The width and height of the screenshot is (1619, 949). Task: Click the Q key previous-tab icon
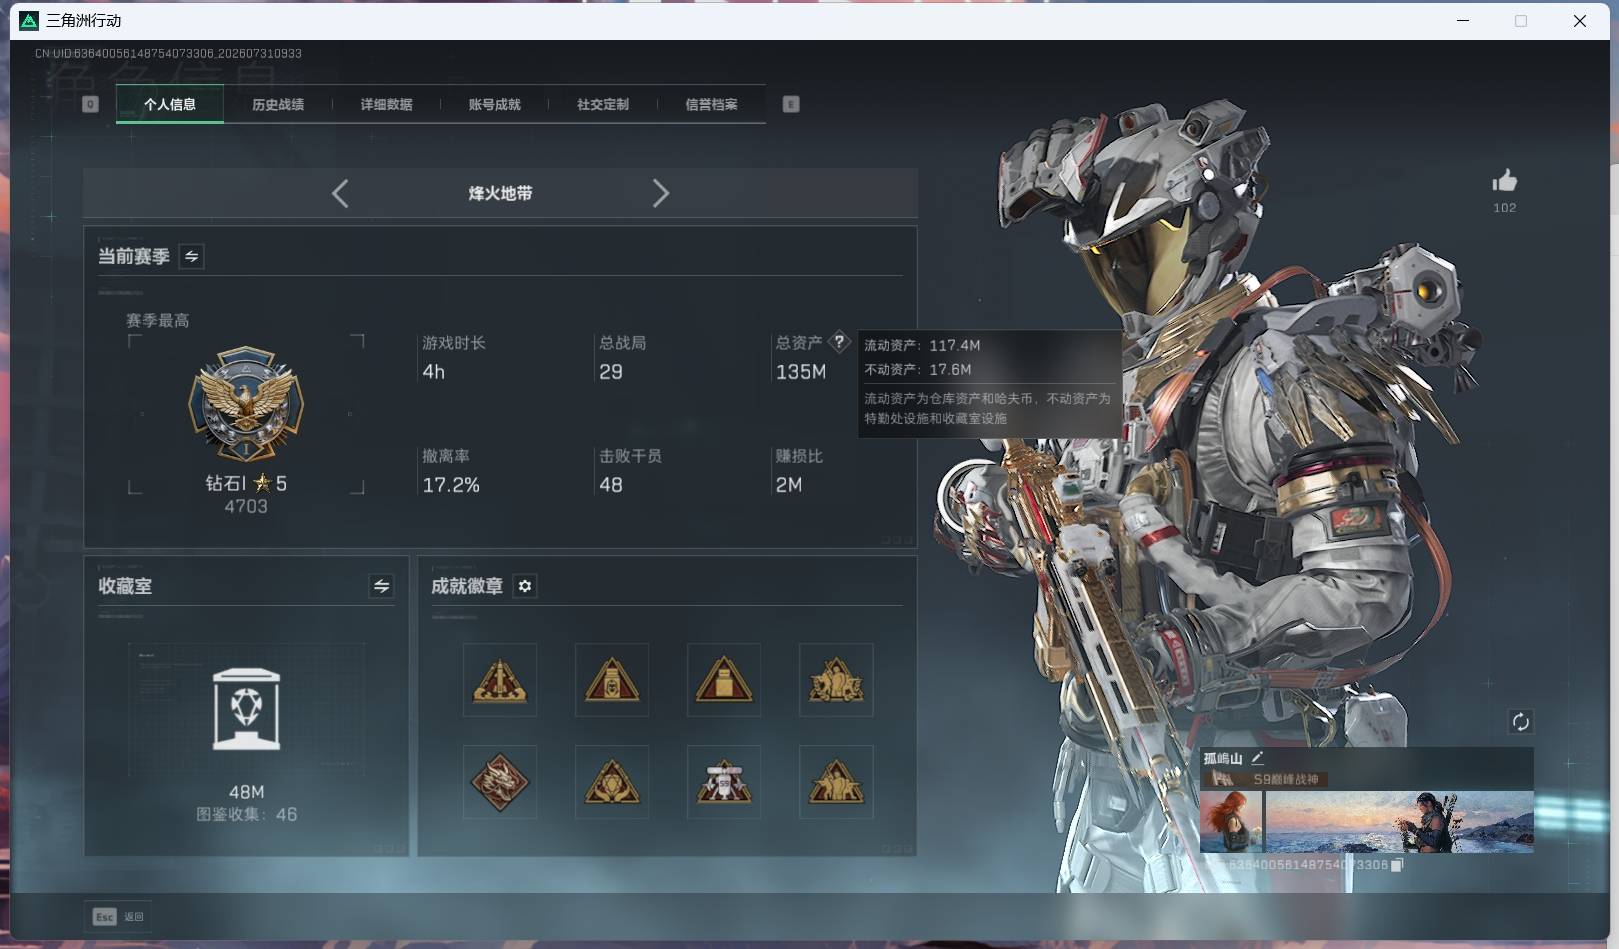[90, 104]
